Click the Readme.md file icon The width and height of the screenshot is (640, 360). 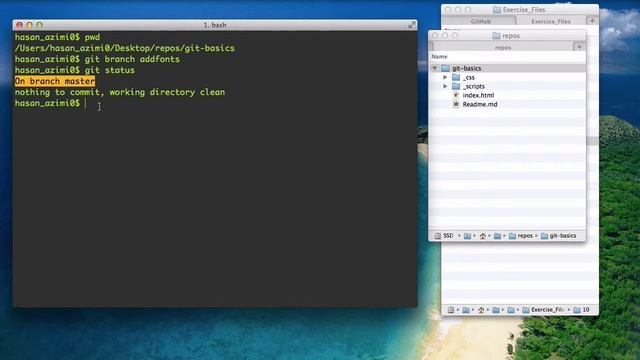point(456,104)
